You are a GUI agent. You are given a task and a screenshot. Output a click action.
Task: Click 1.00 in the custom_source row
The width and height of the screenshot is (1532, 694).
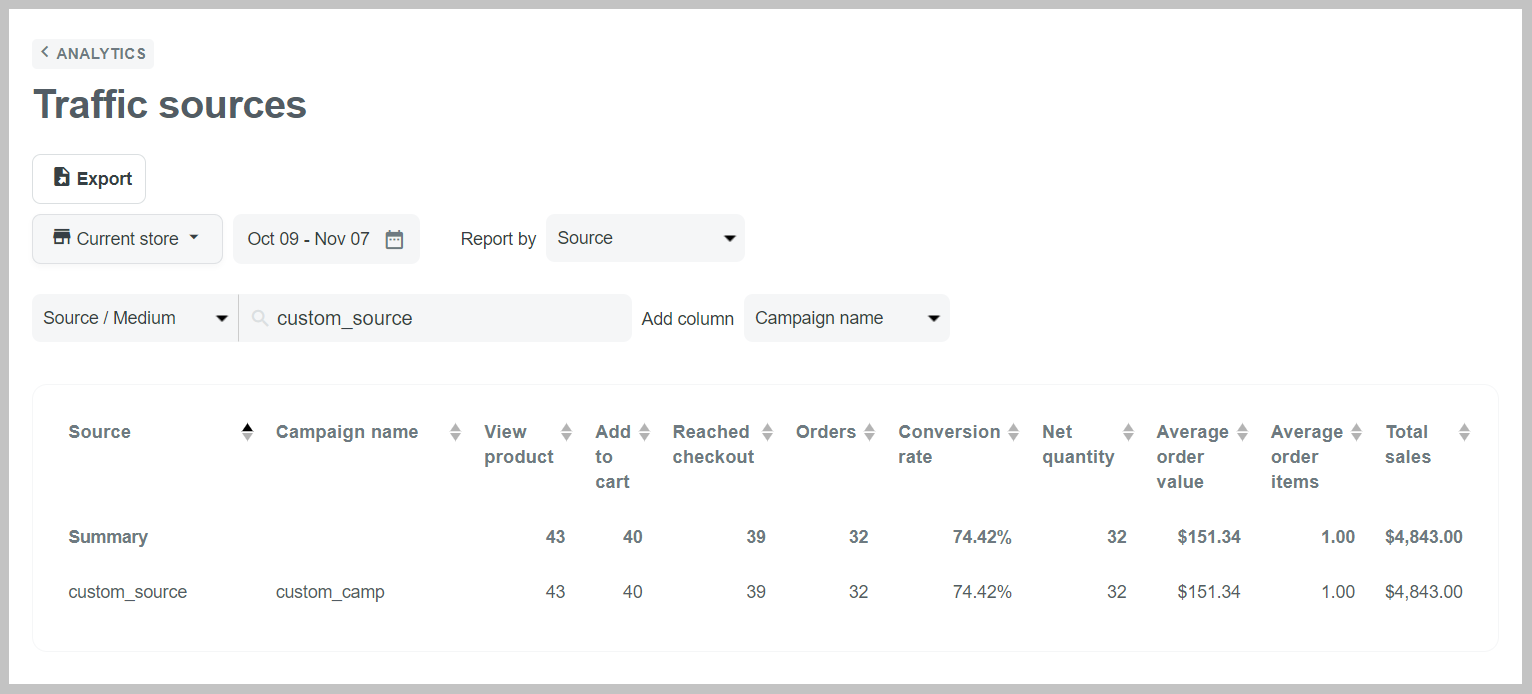pos(1338,592)
